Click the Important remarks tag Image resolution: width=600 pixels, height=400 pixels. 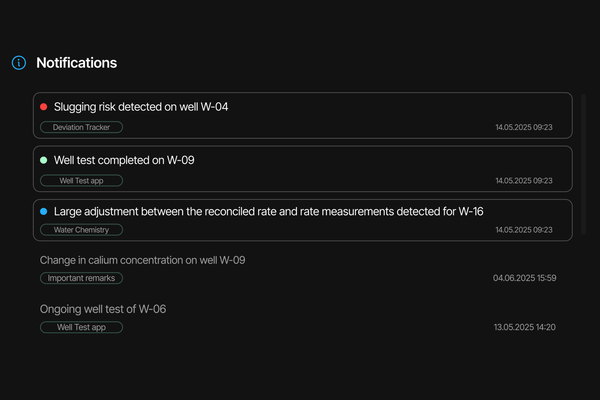coord(81,278)
